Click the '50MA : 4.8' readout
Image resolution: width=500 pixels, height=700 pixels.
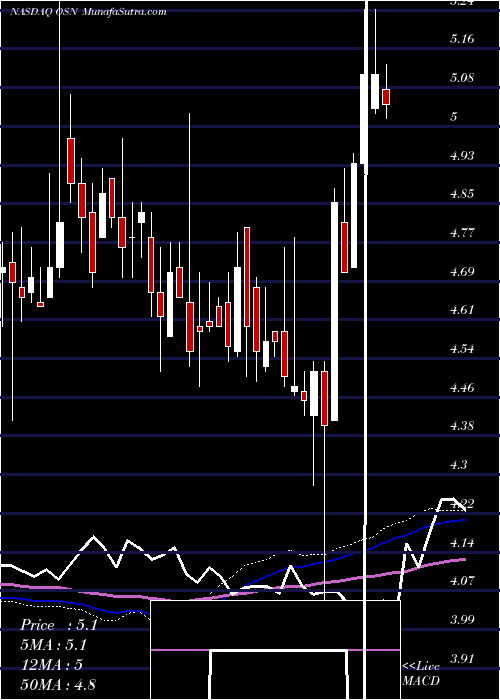point(58,684)
